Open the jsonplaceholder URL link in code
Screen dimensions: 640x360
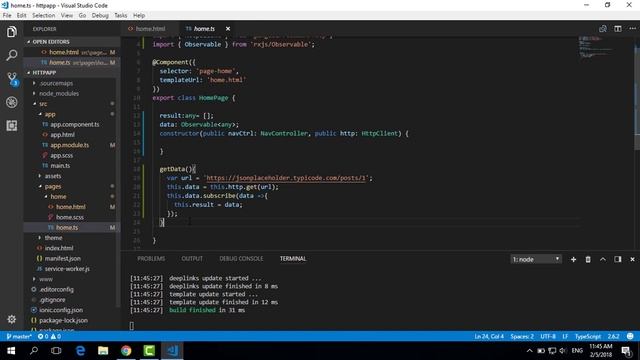click(x=286, y=178)
